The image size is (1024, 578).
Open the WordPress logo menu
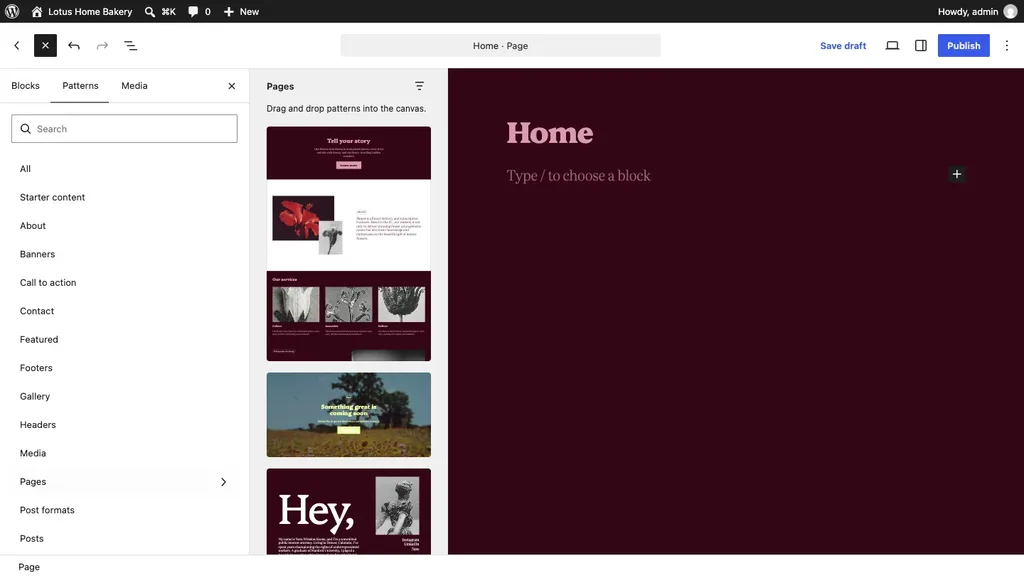[12, 11]
